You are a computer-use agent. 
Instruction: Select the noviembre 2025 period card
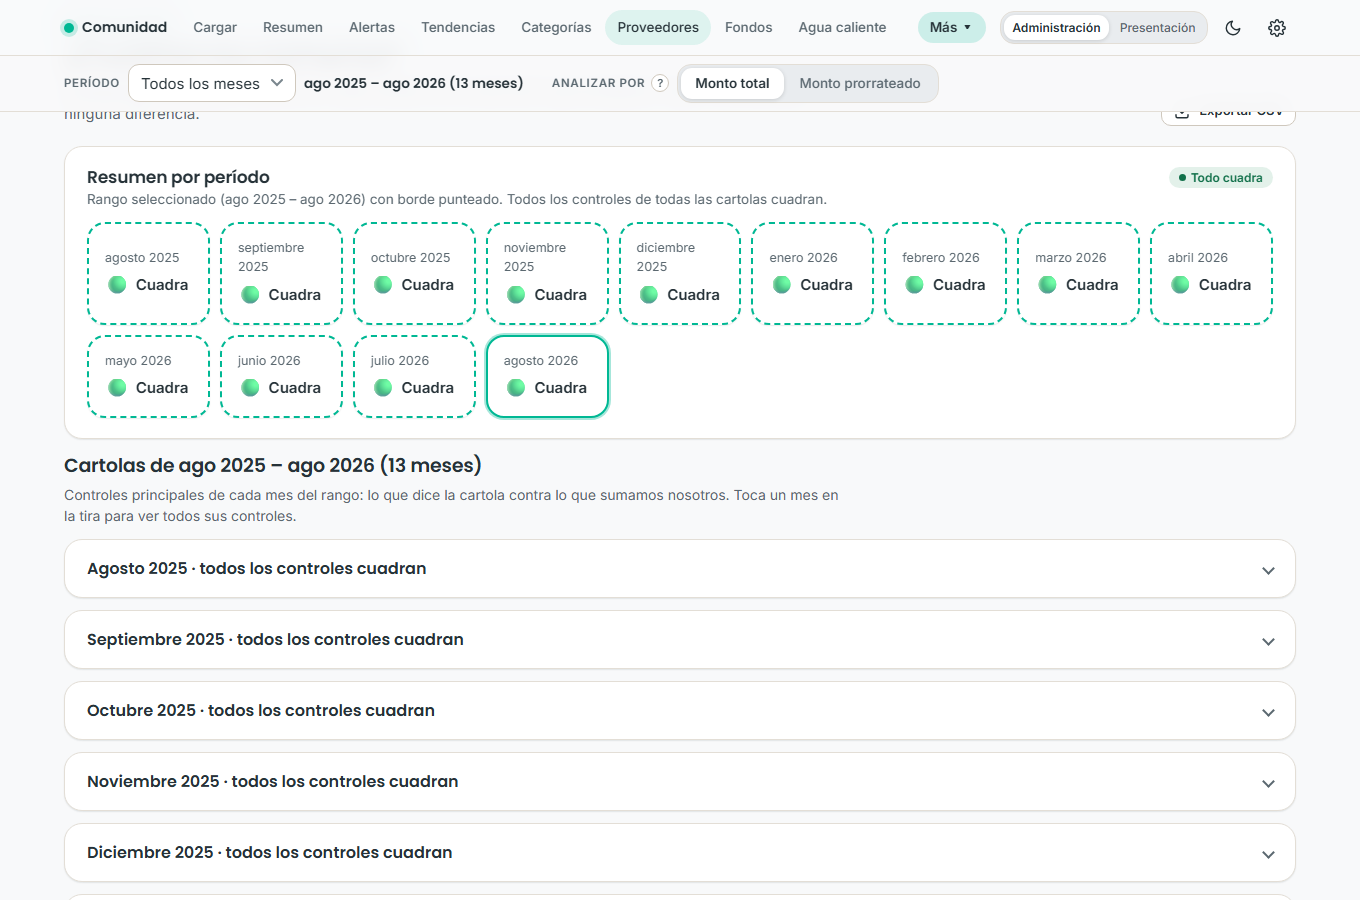(547, 273)
